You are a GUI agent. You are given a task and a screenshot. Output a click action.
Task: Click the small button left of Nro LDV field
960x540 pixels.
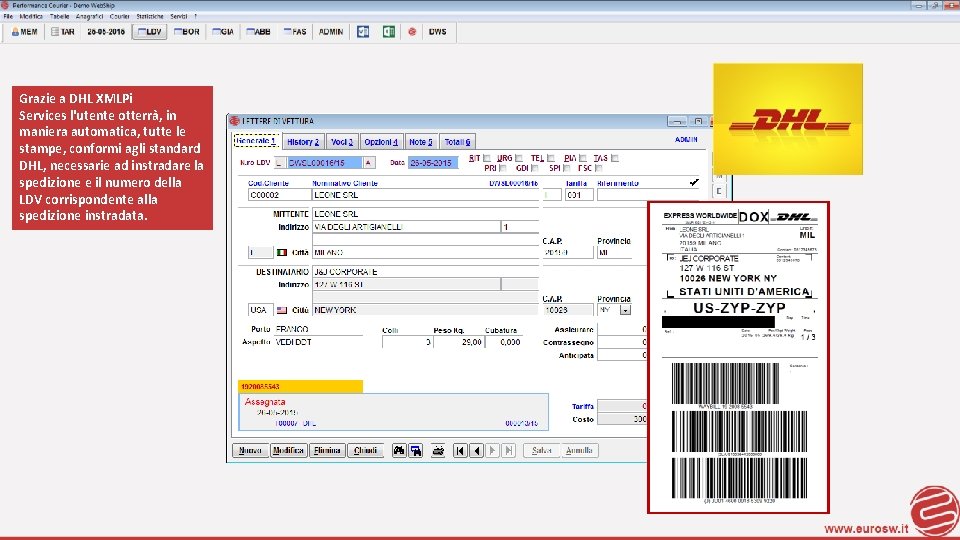(x=279, y=163)
